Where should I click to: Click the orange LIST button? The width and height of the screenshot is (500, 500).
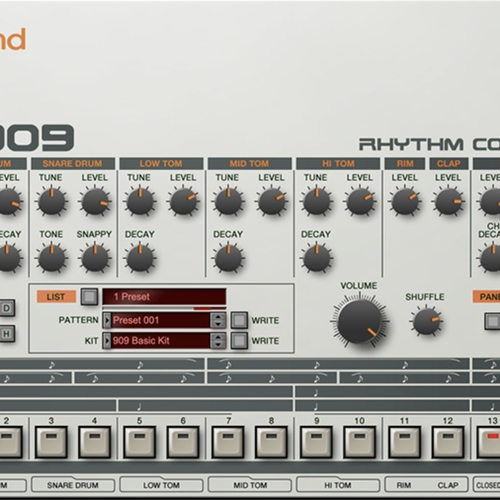click(x=56, y=297)
